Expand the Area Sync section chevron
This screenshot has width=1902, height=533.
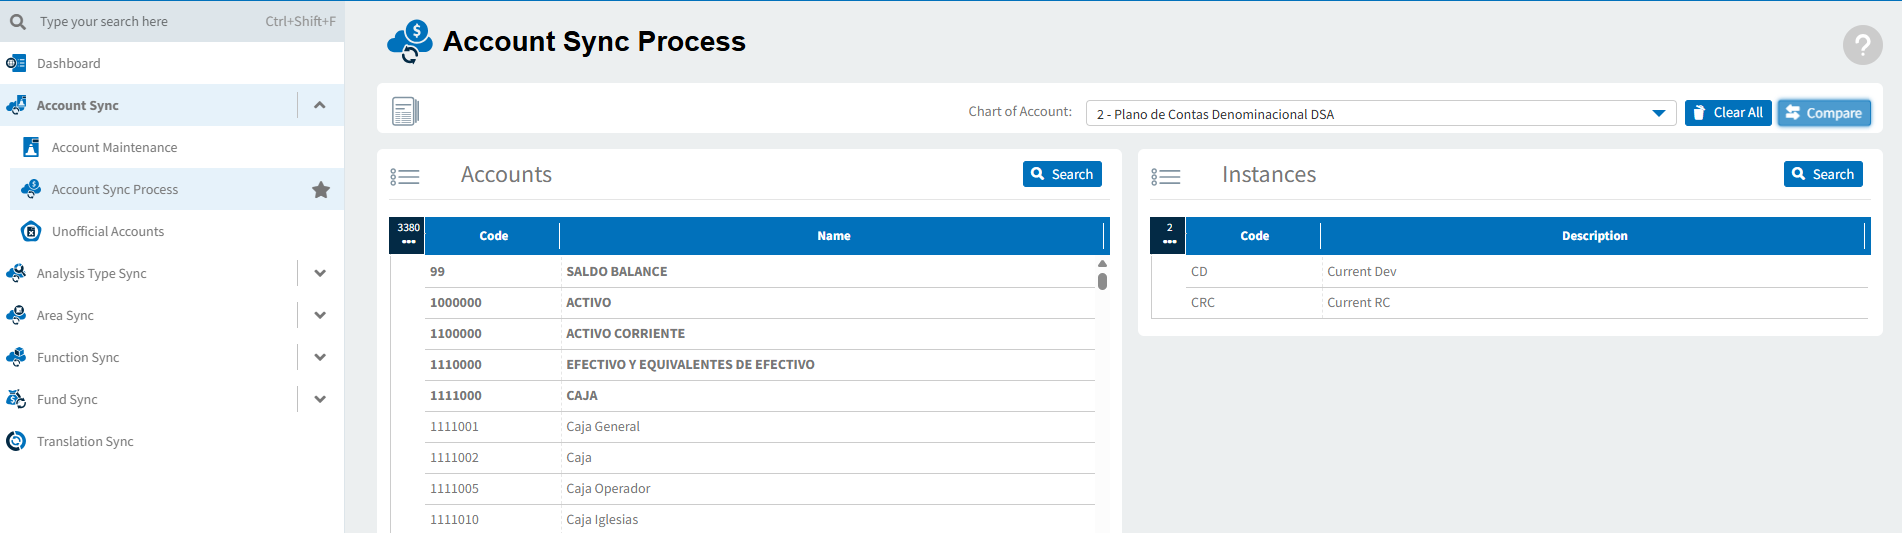tap(320, 315)
